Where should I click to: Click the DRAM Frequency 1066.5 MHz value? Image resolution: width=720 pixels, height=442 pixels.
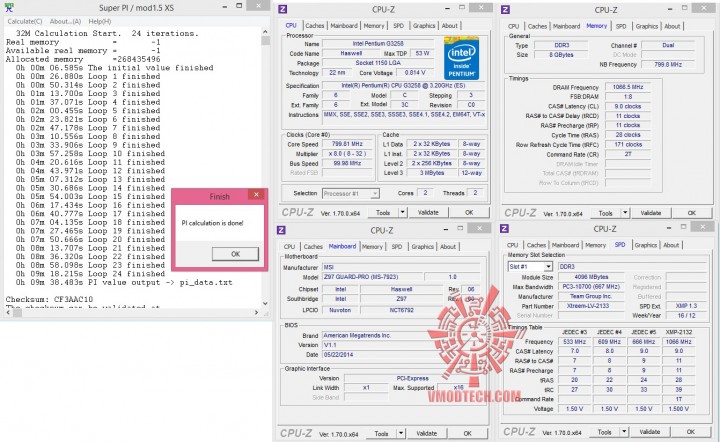(628, 87)
